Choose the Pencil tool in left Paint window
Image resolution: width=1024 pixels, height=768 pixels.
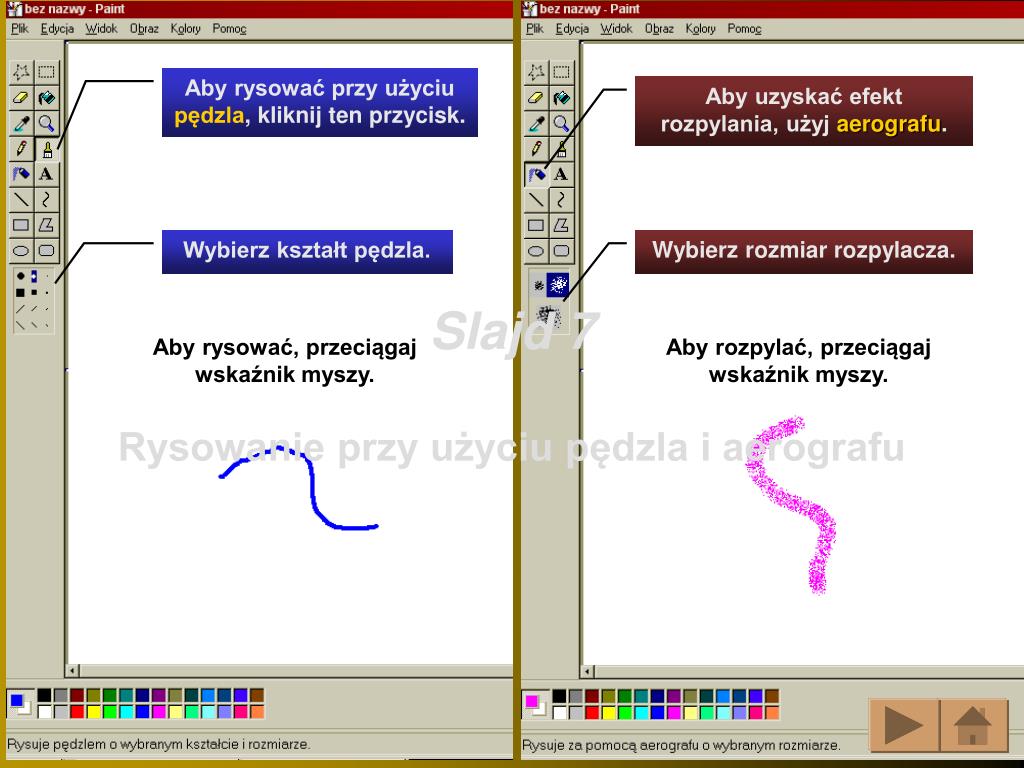click(x=21, y=148)
